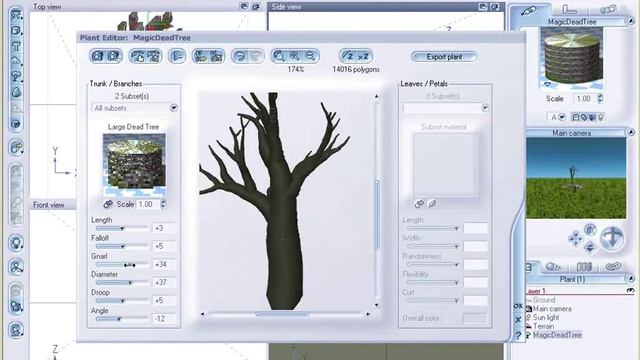Click the lightbulb icon beside the A dropdown

(601, 118)
